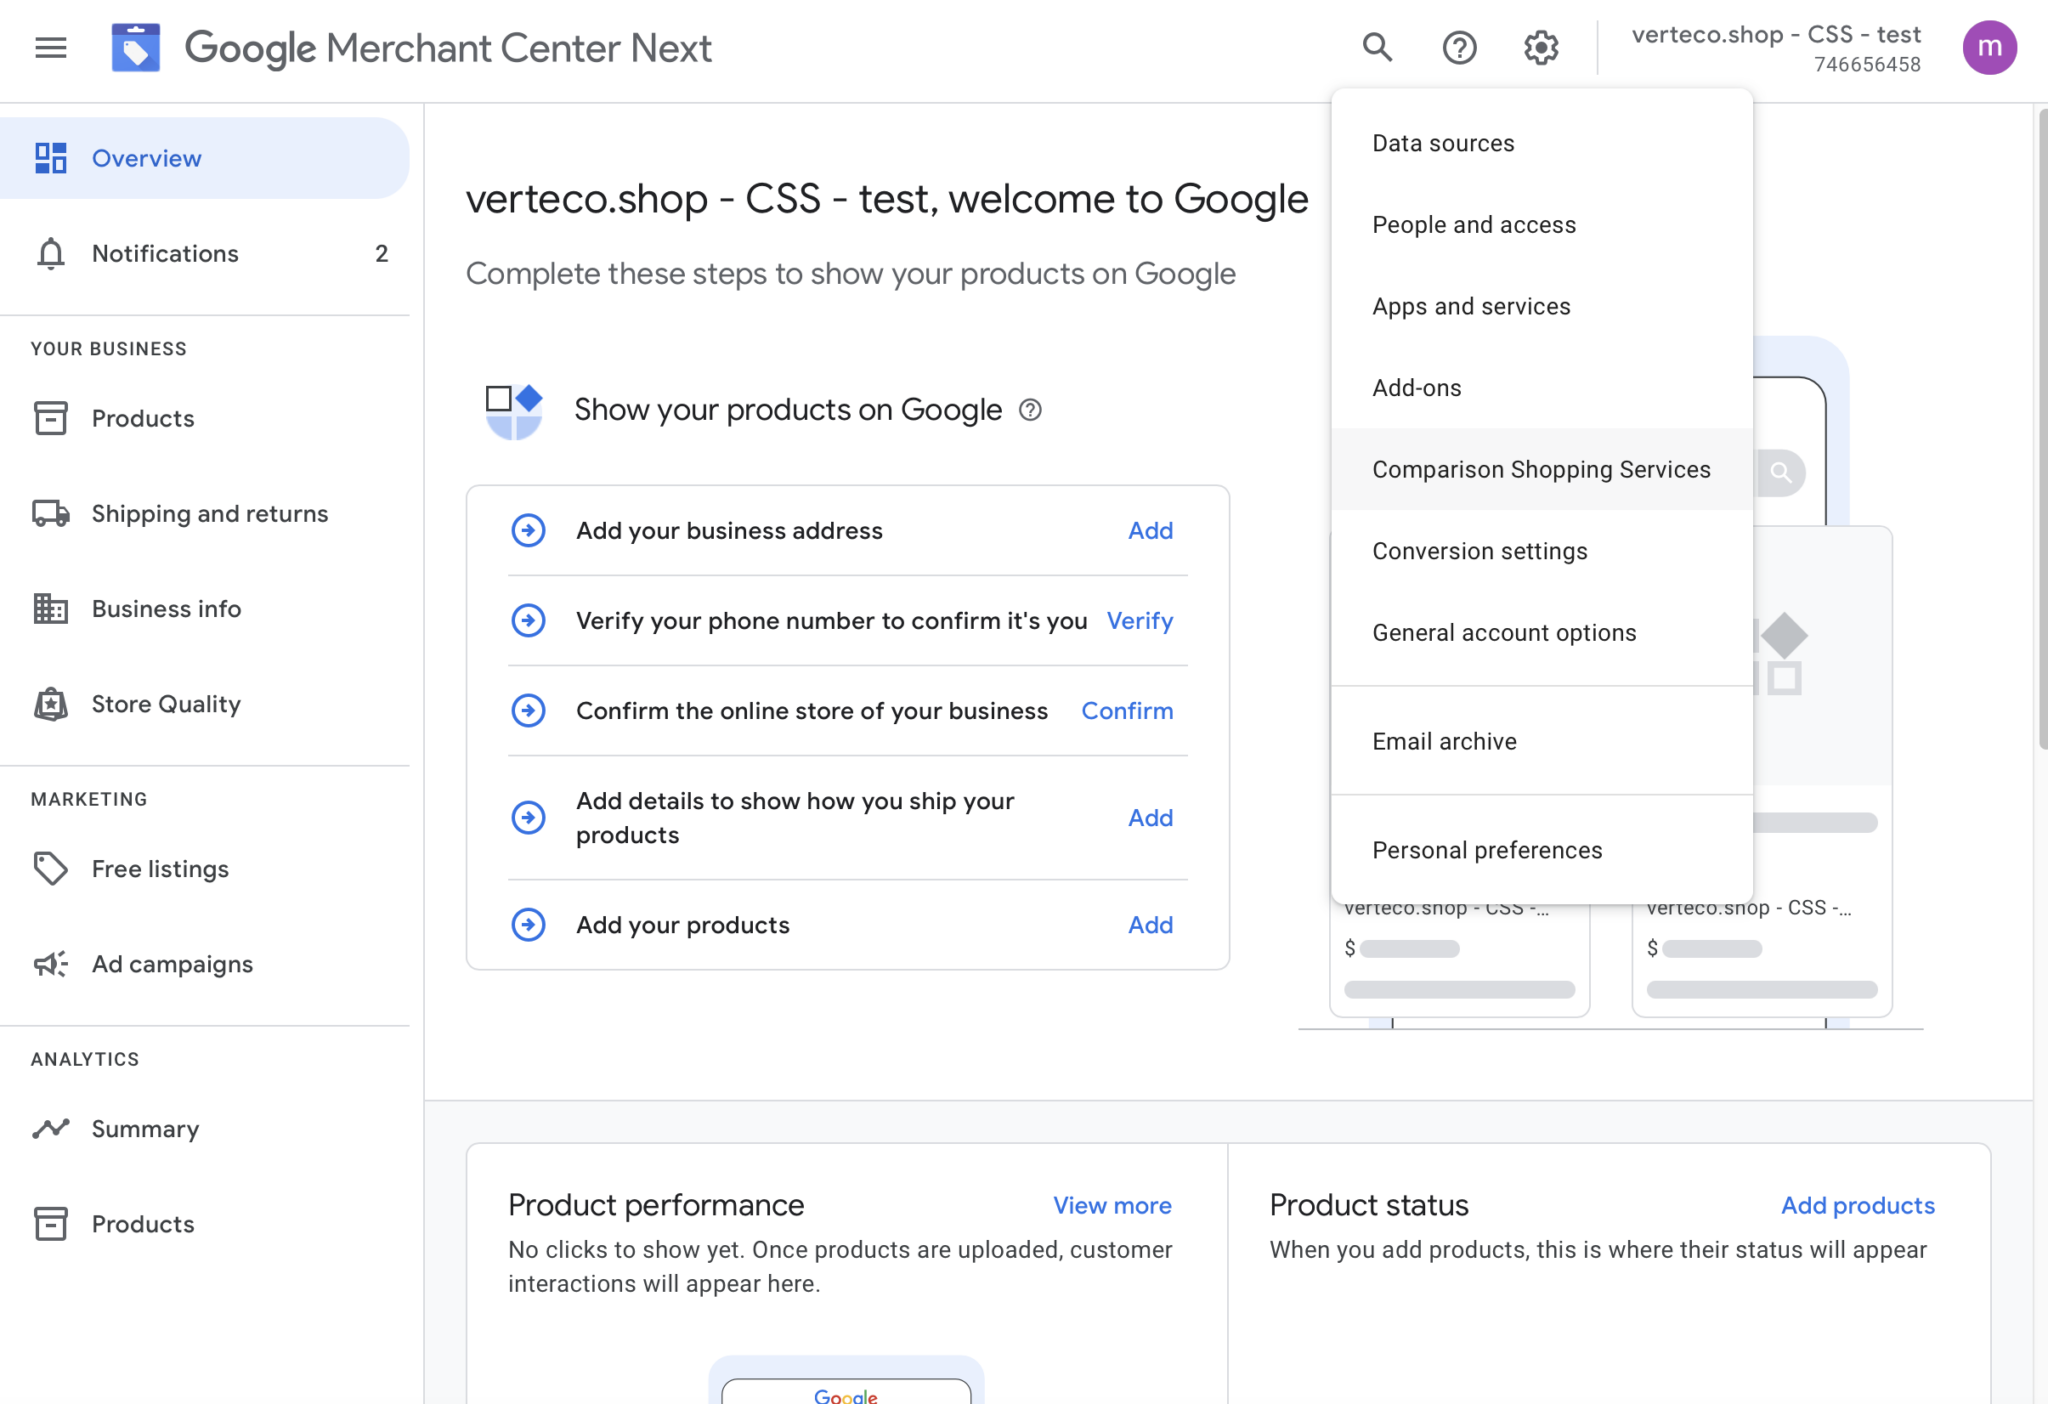Screen dimensions: 2048x1404
Task: Click Verify link for phone number
Action: (x=1139, y=620)
